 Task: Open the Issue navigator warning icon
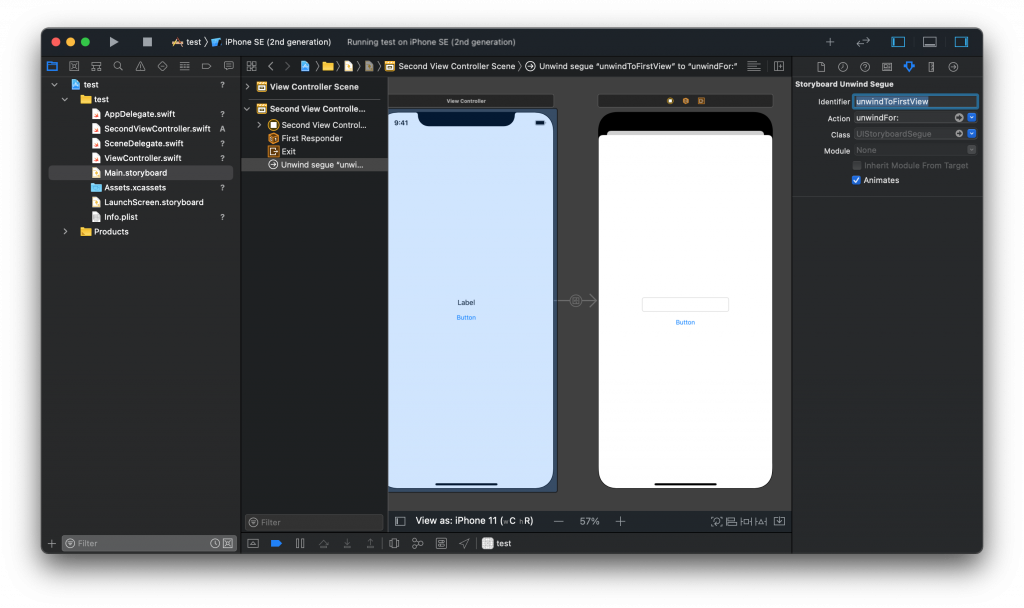140,66
